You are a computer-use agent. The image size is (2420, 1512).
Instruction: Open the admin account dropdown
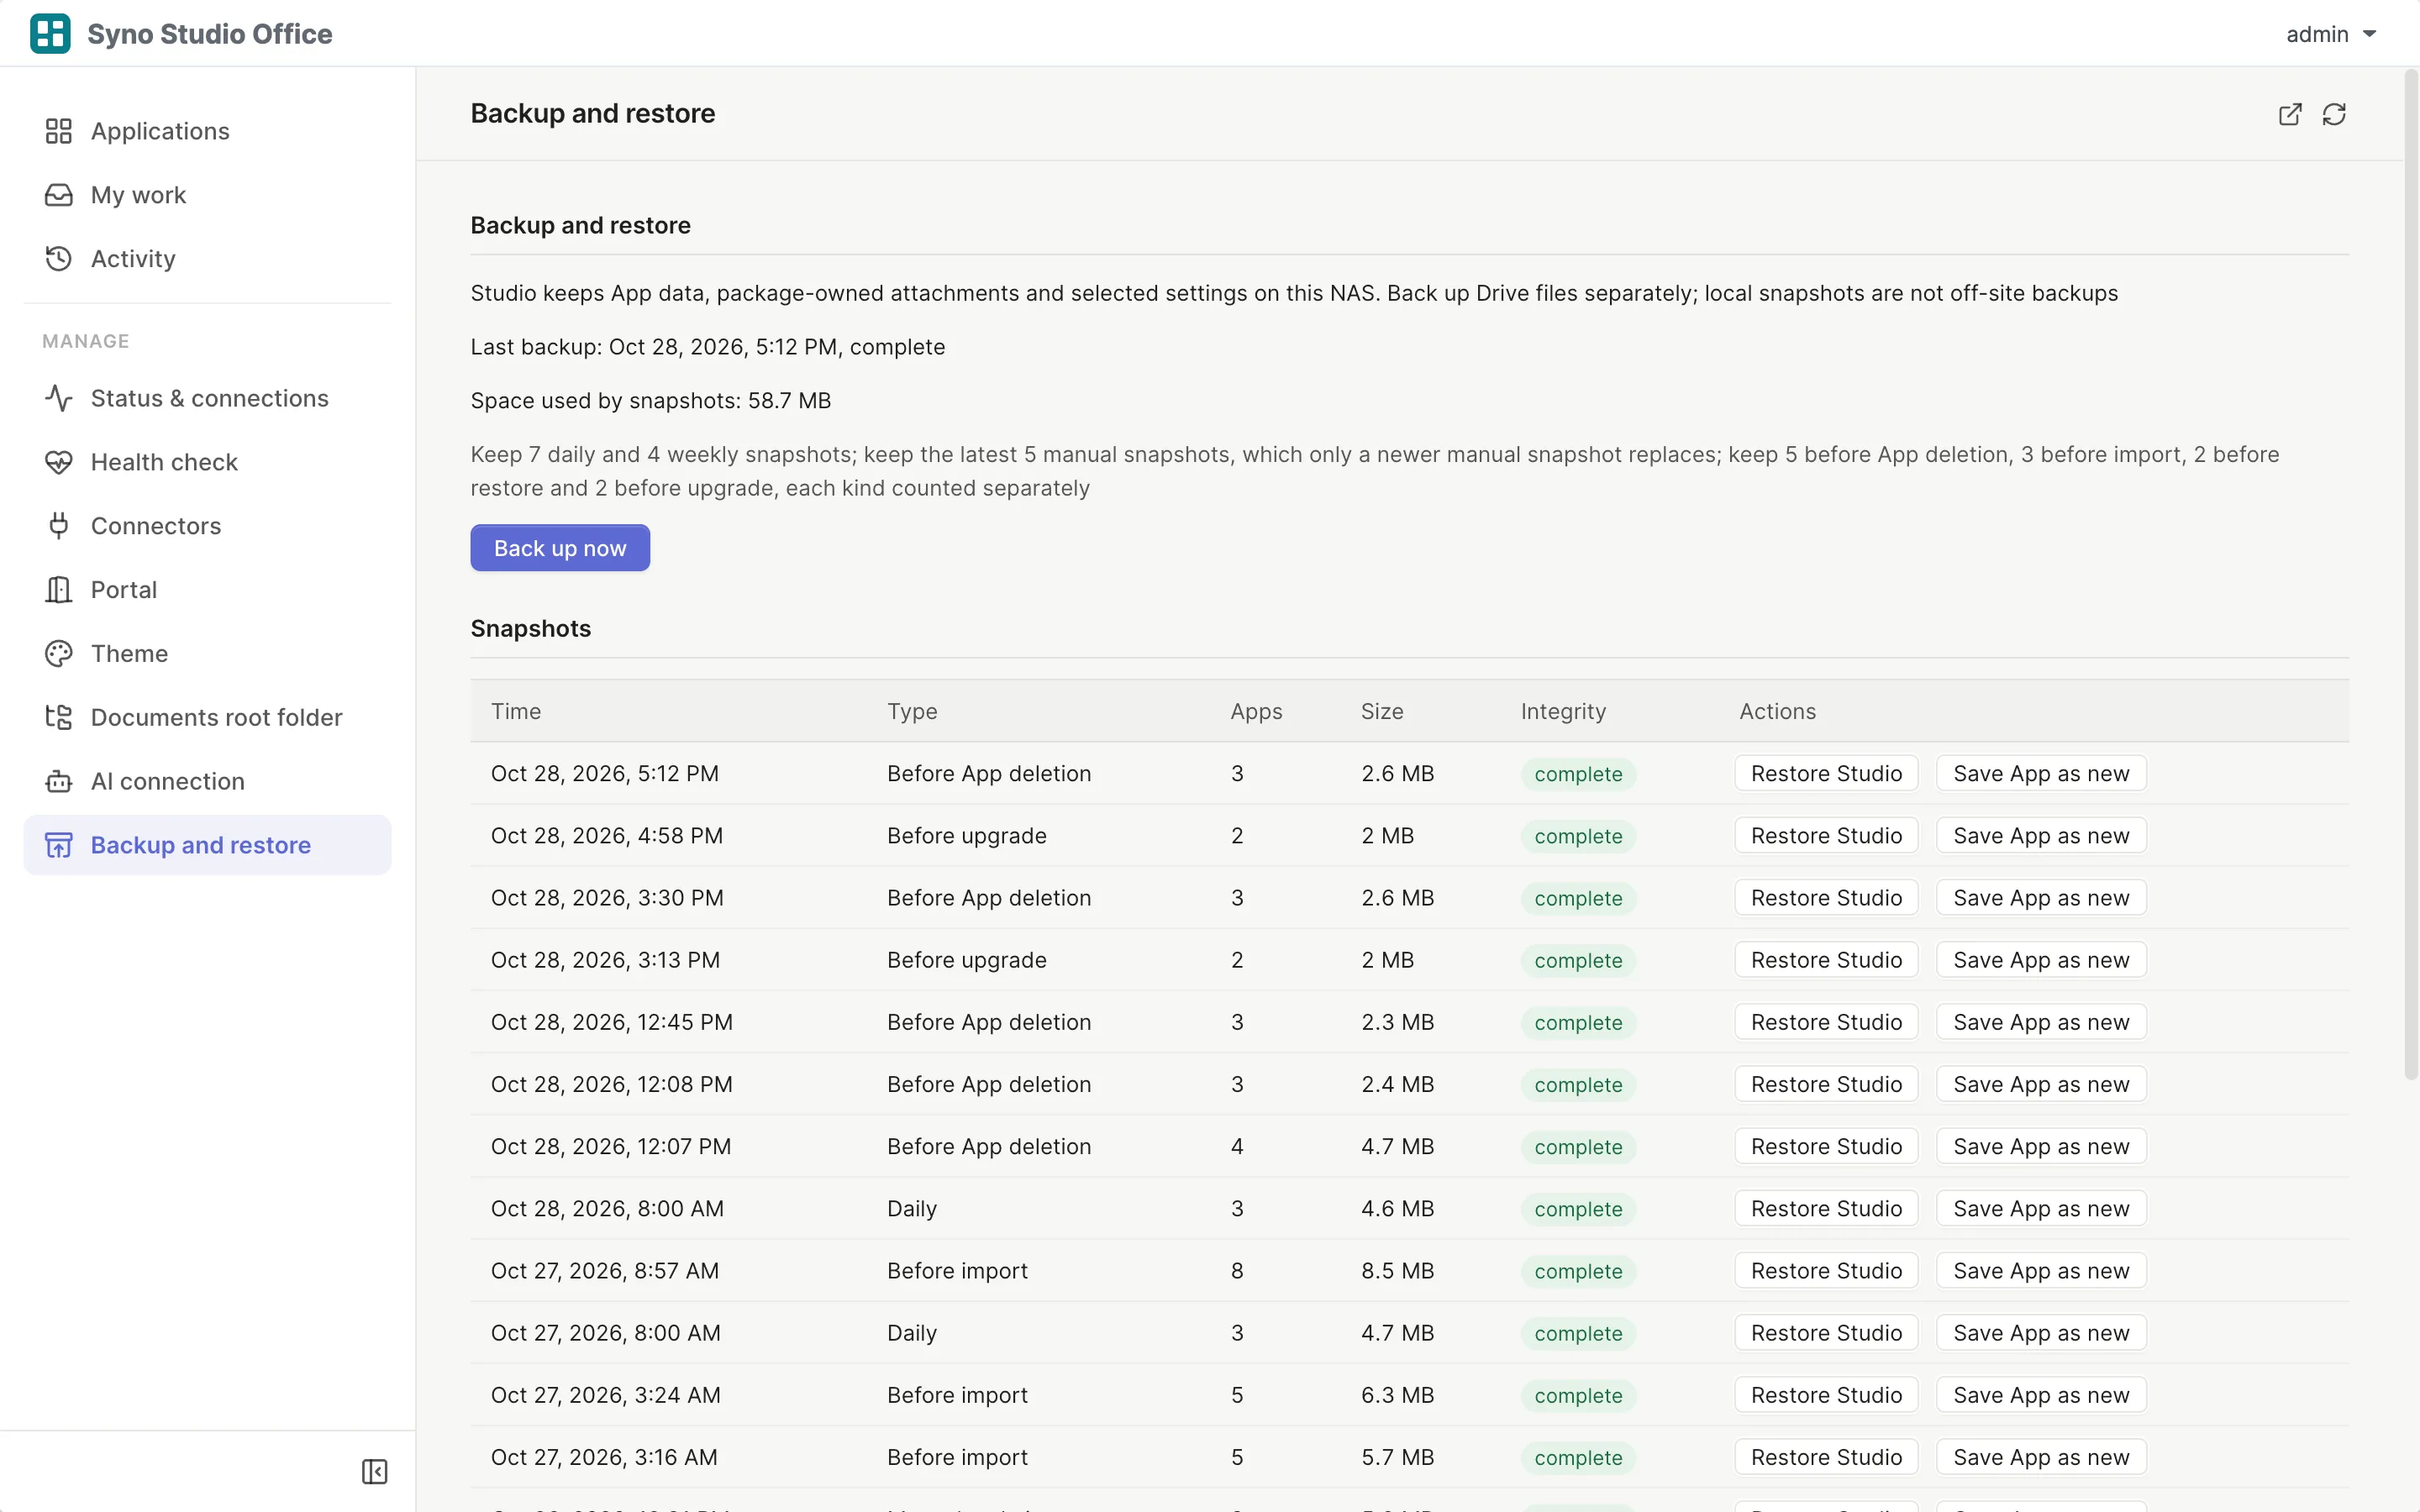pos(2331,34)
